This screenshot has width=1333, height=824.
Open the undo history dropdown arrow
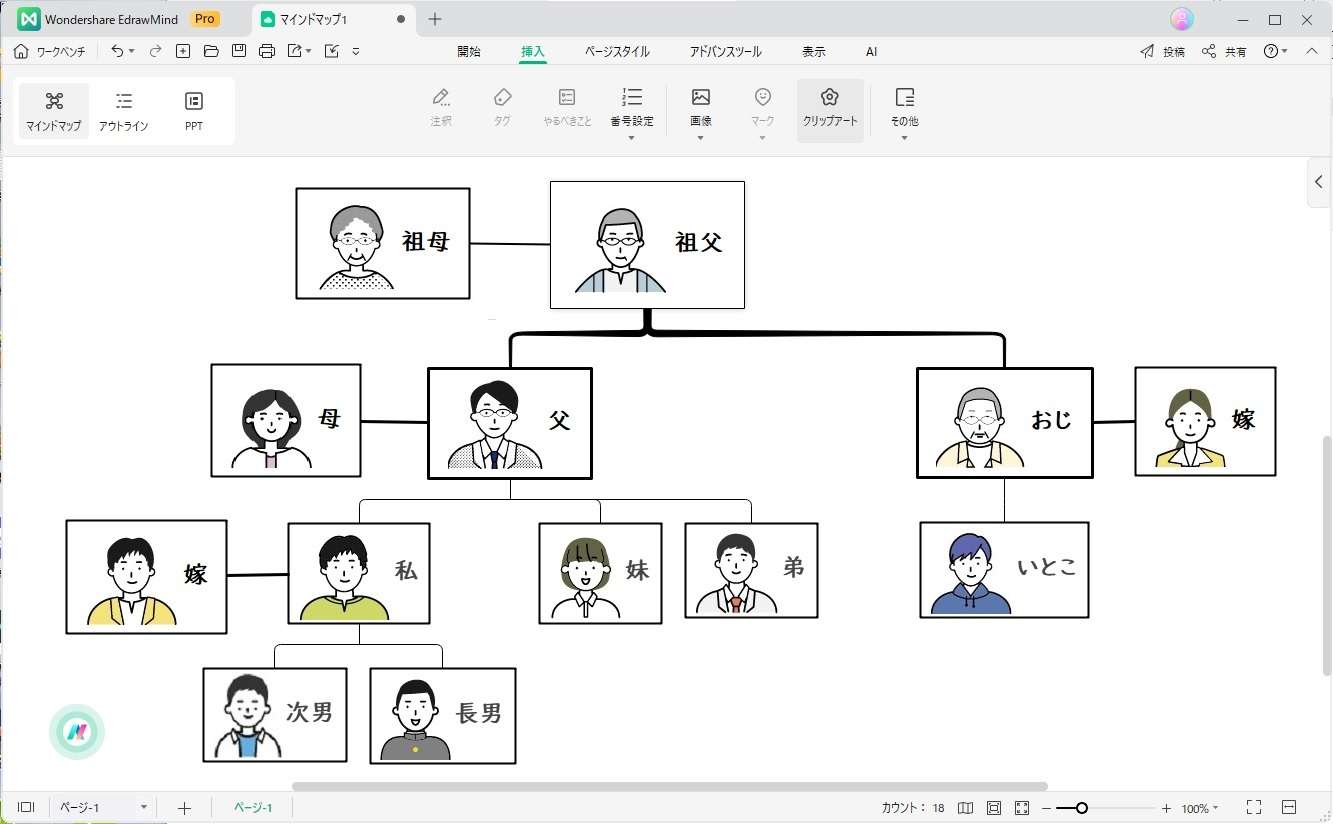pos(131,50)
